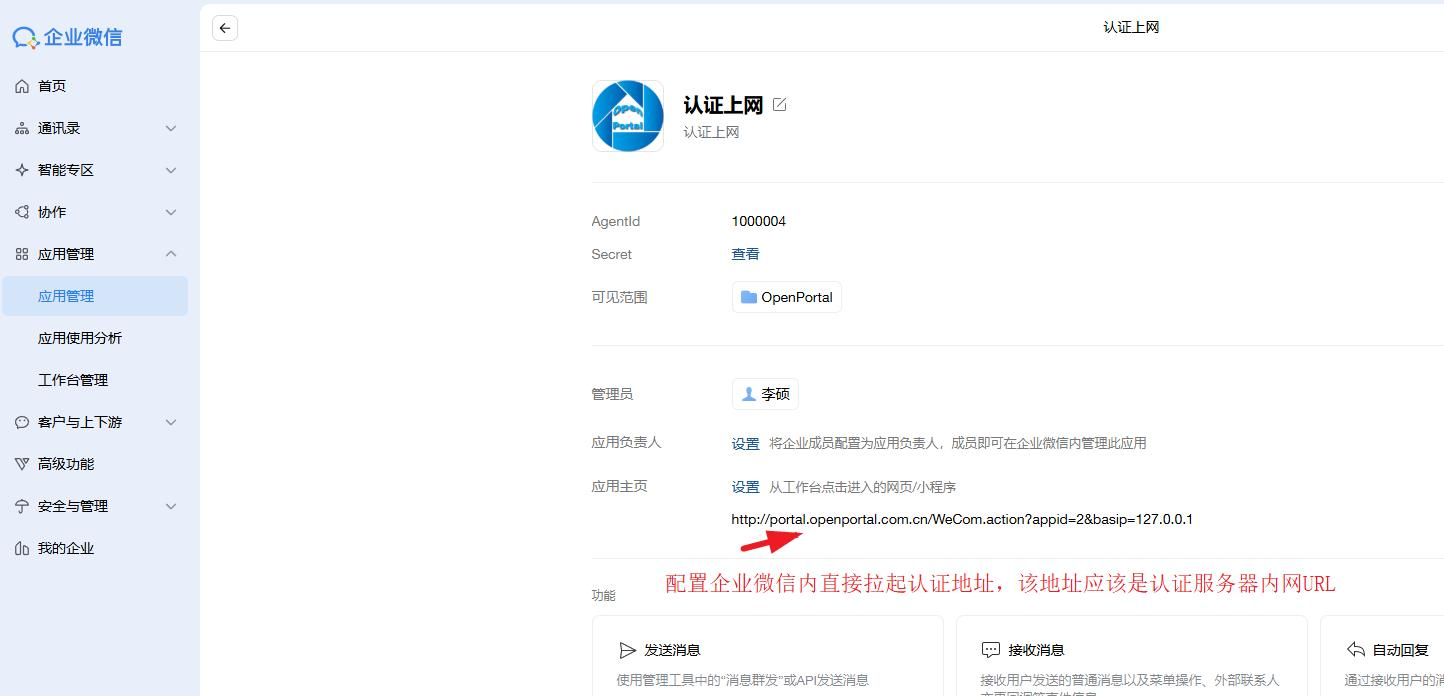Click the 智能专区 sparkle icon
The height and width of the screenshot is (696, 1444).
coord(22,170)
